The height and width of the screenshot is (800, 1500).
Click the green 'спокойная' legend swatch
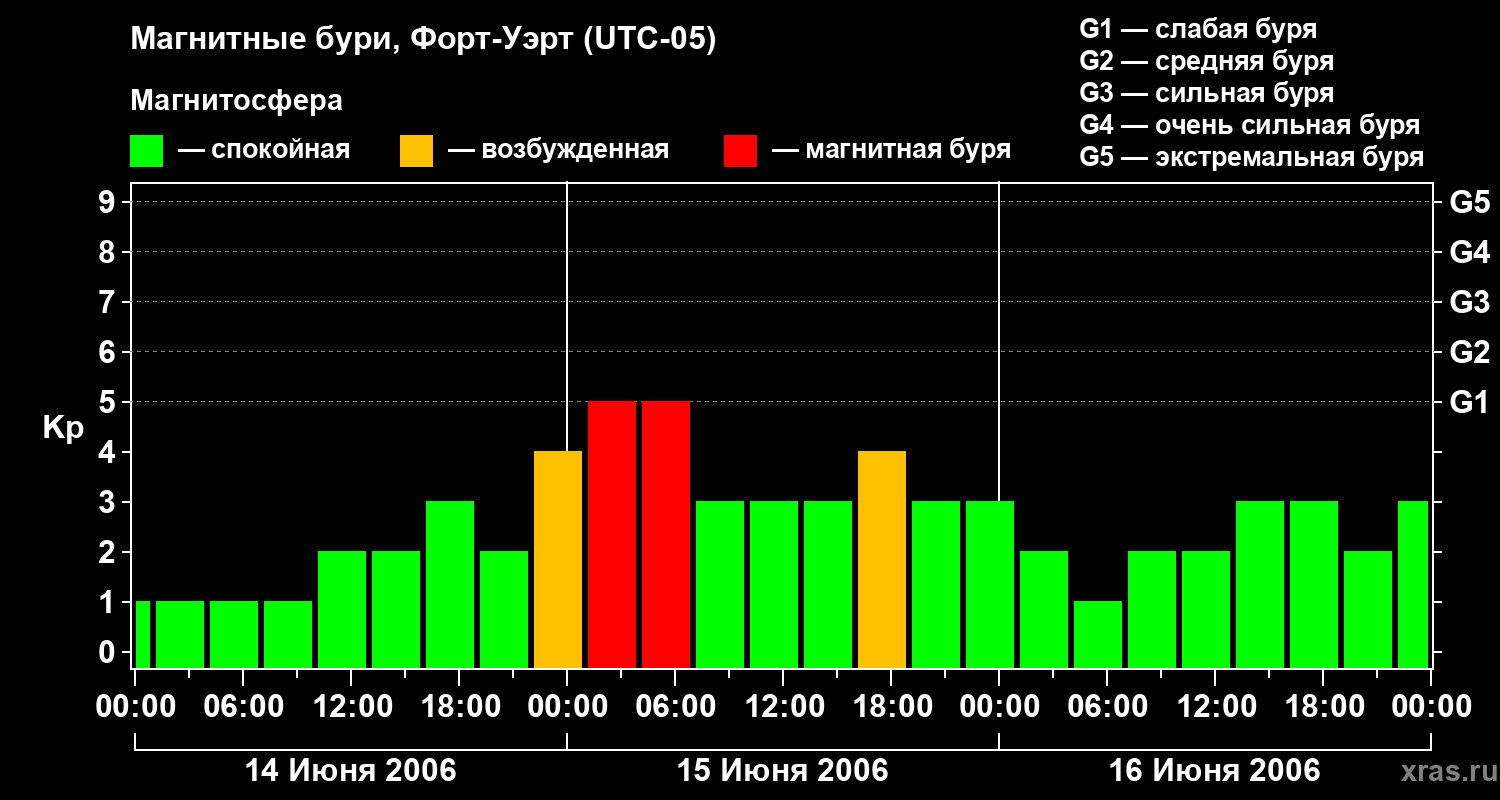(x=146, y=151)
